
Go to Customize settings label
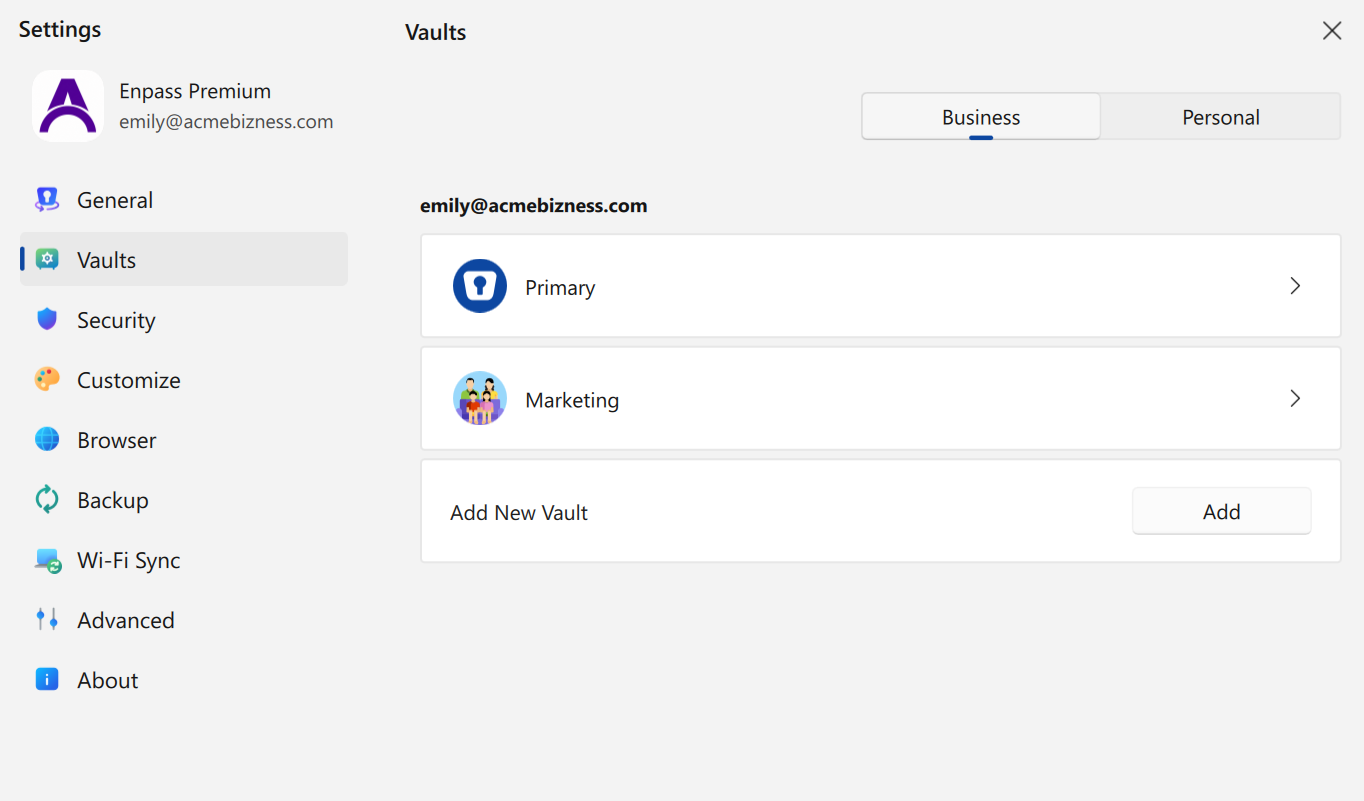[x=129, y=380]
